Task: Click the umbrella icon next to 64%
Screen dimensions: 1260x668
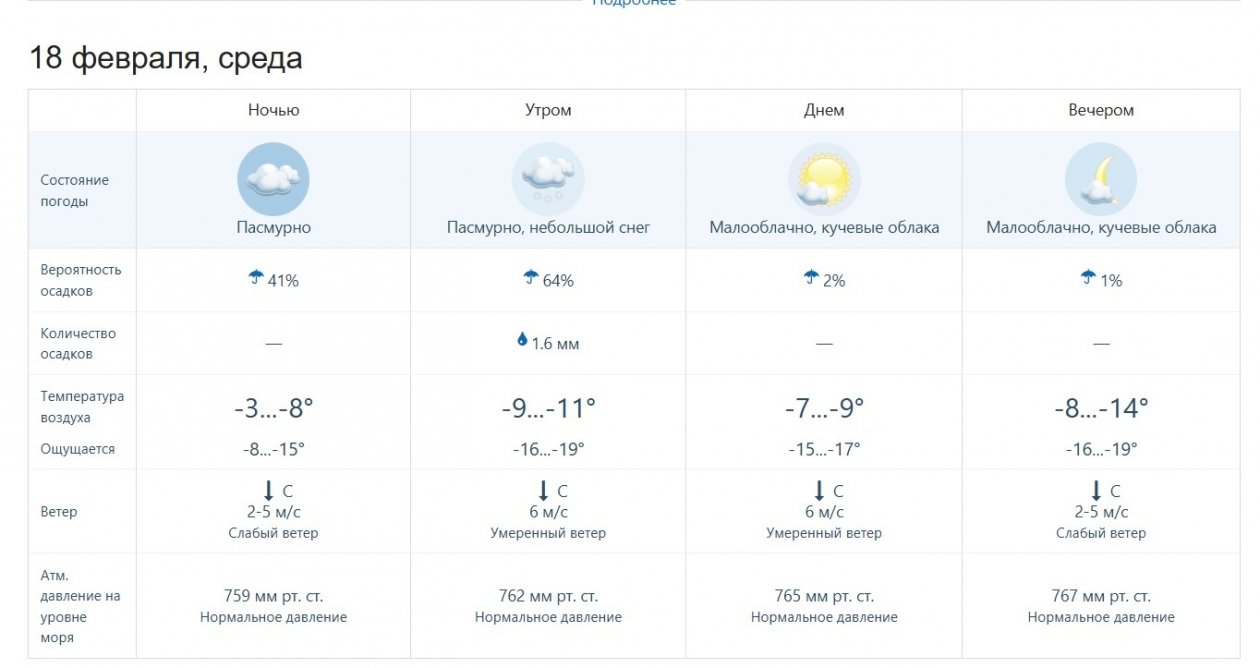Action: 531,278
